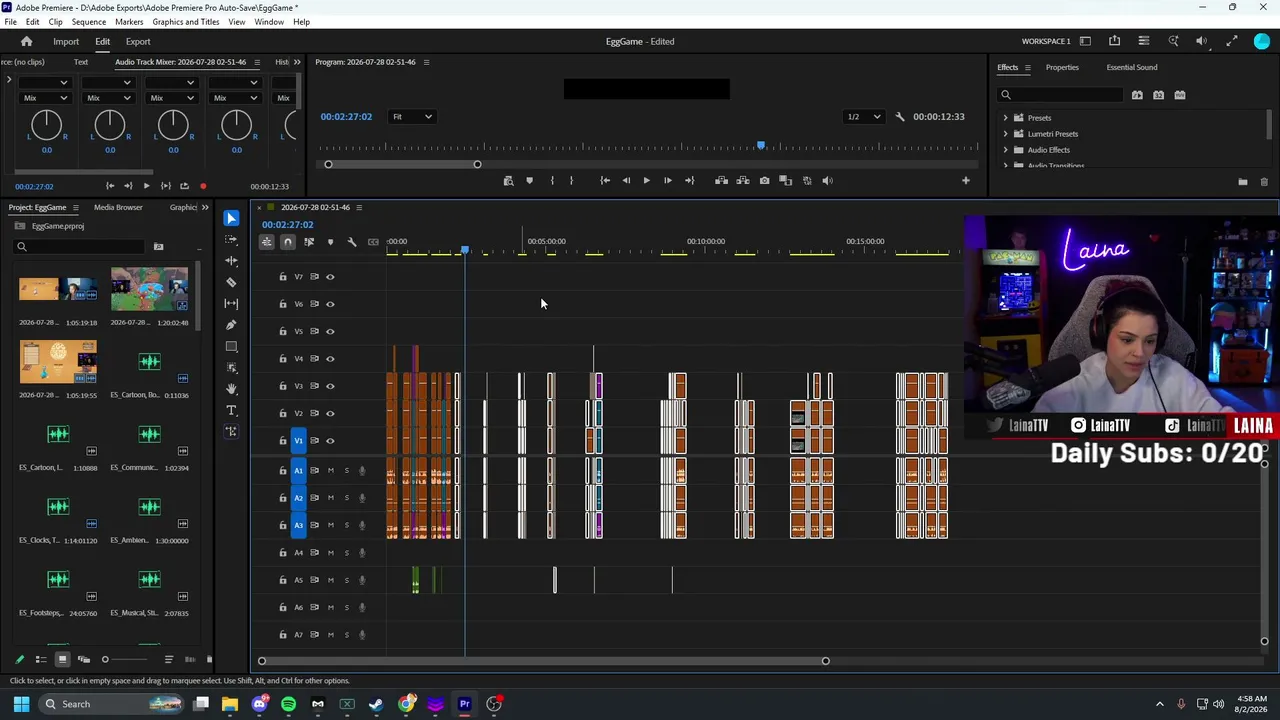This screenshot has width=1280, height=720.
Task: Select the Pen tool
Action: (x=231, y=325)
